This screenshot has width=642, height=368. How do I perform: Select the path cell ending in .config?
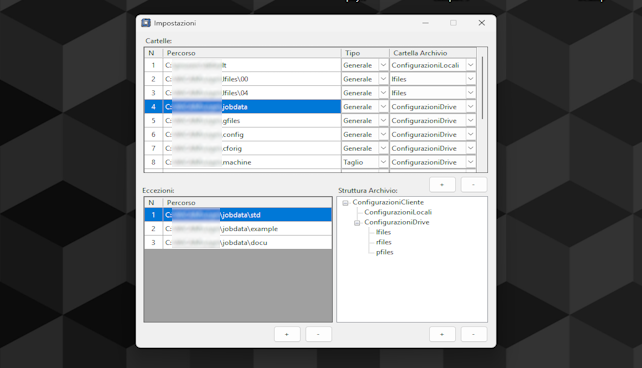point(252,134)
